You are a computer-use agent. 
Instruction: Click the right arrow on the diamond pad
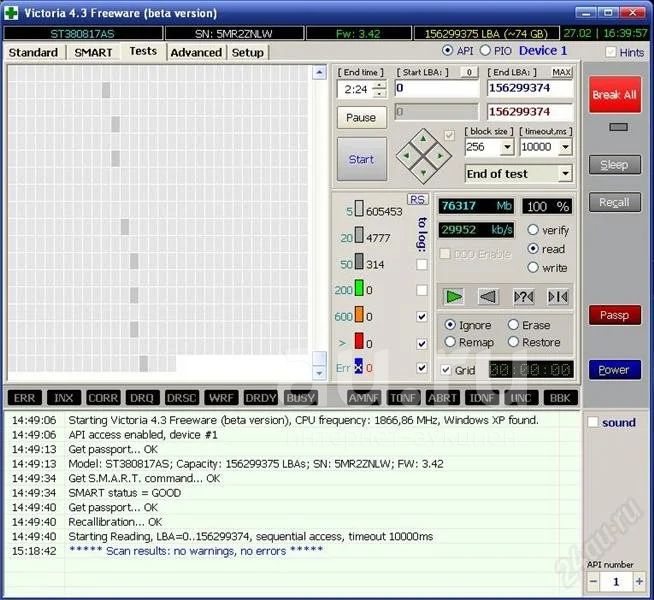coord(440,156)
